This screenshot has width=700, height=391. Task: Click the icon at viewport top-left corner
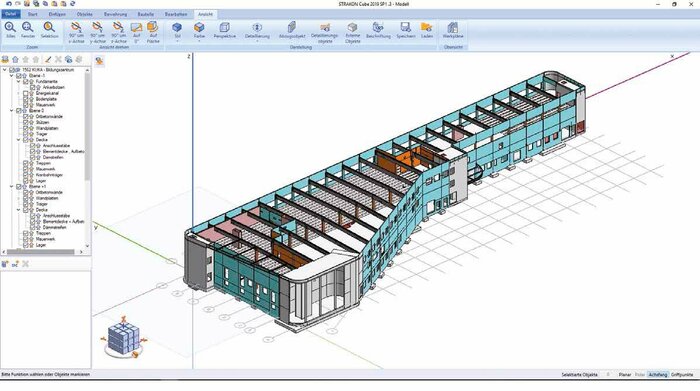[x=99, y=60]
